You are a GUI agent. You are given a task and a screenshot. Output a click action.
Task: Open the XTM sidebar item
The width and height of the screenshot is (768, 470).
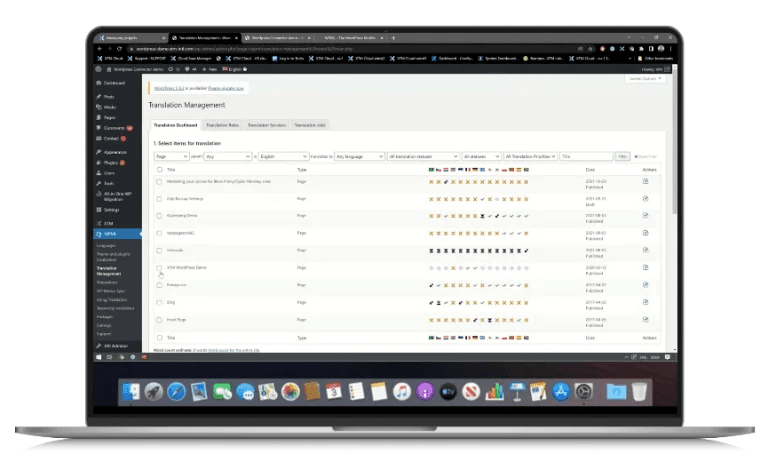108,224
